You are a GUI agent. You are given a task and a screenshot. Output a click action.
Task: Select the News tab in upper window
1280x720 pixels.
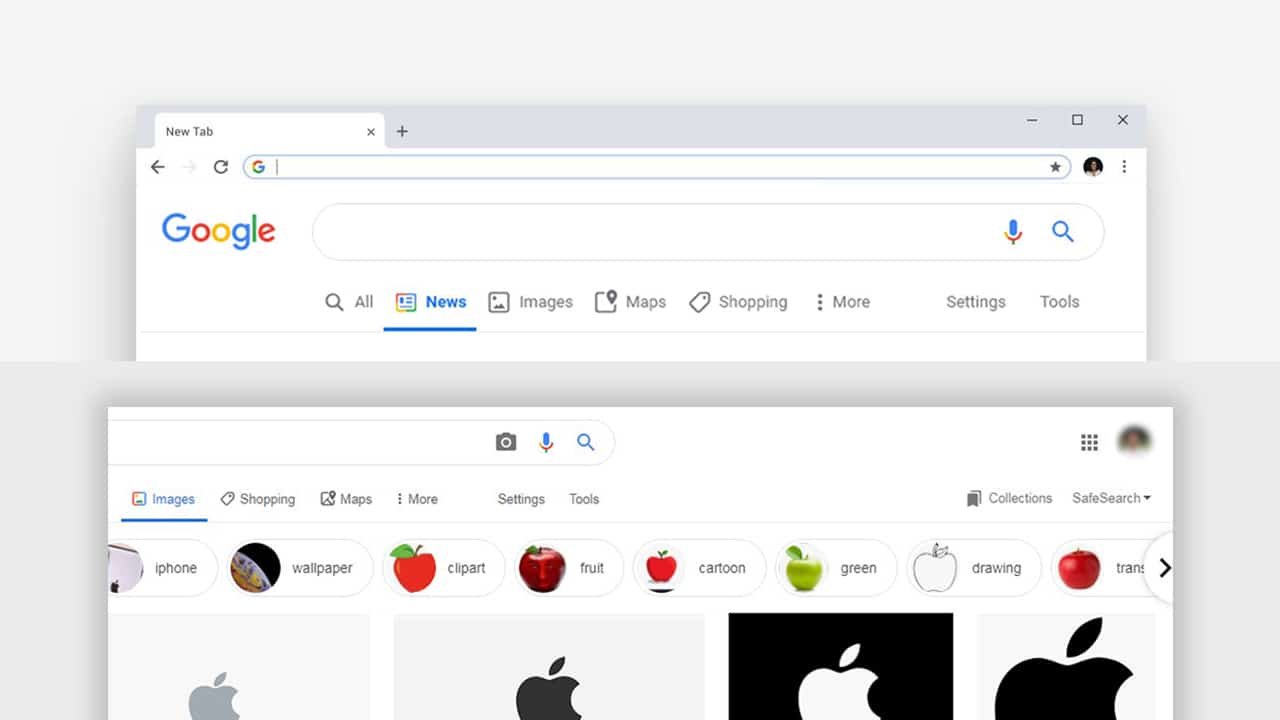pyautogui.click(x=431, y=302)
